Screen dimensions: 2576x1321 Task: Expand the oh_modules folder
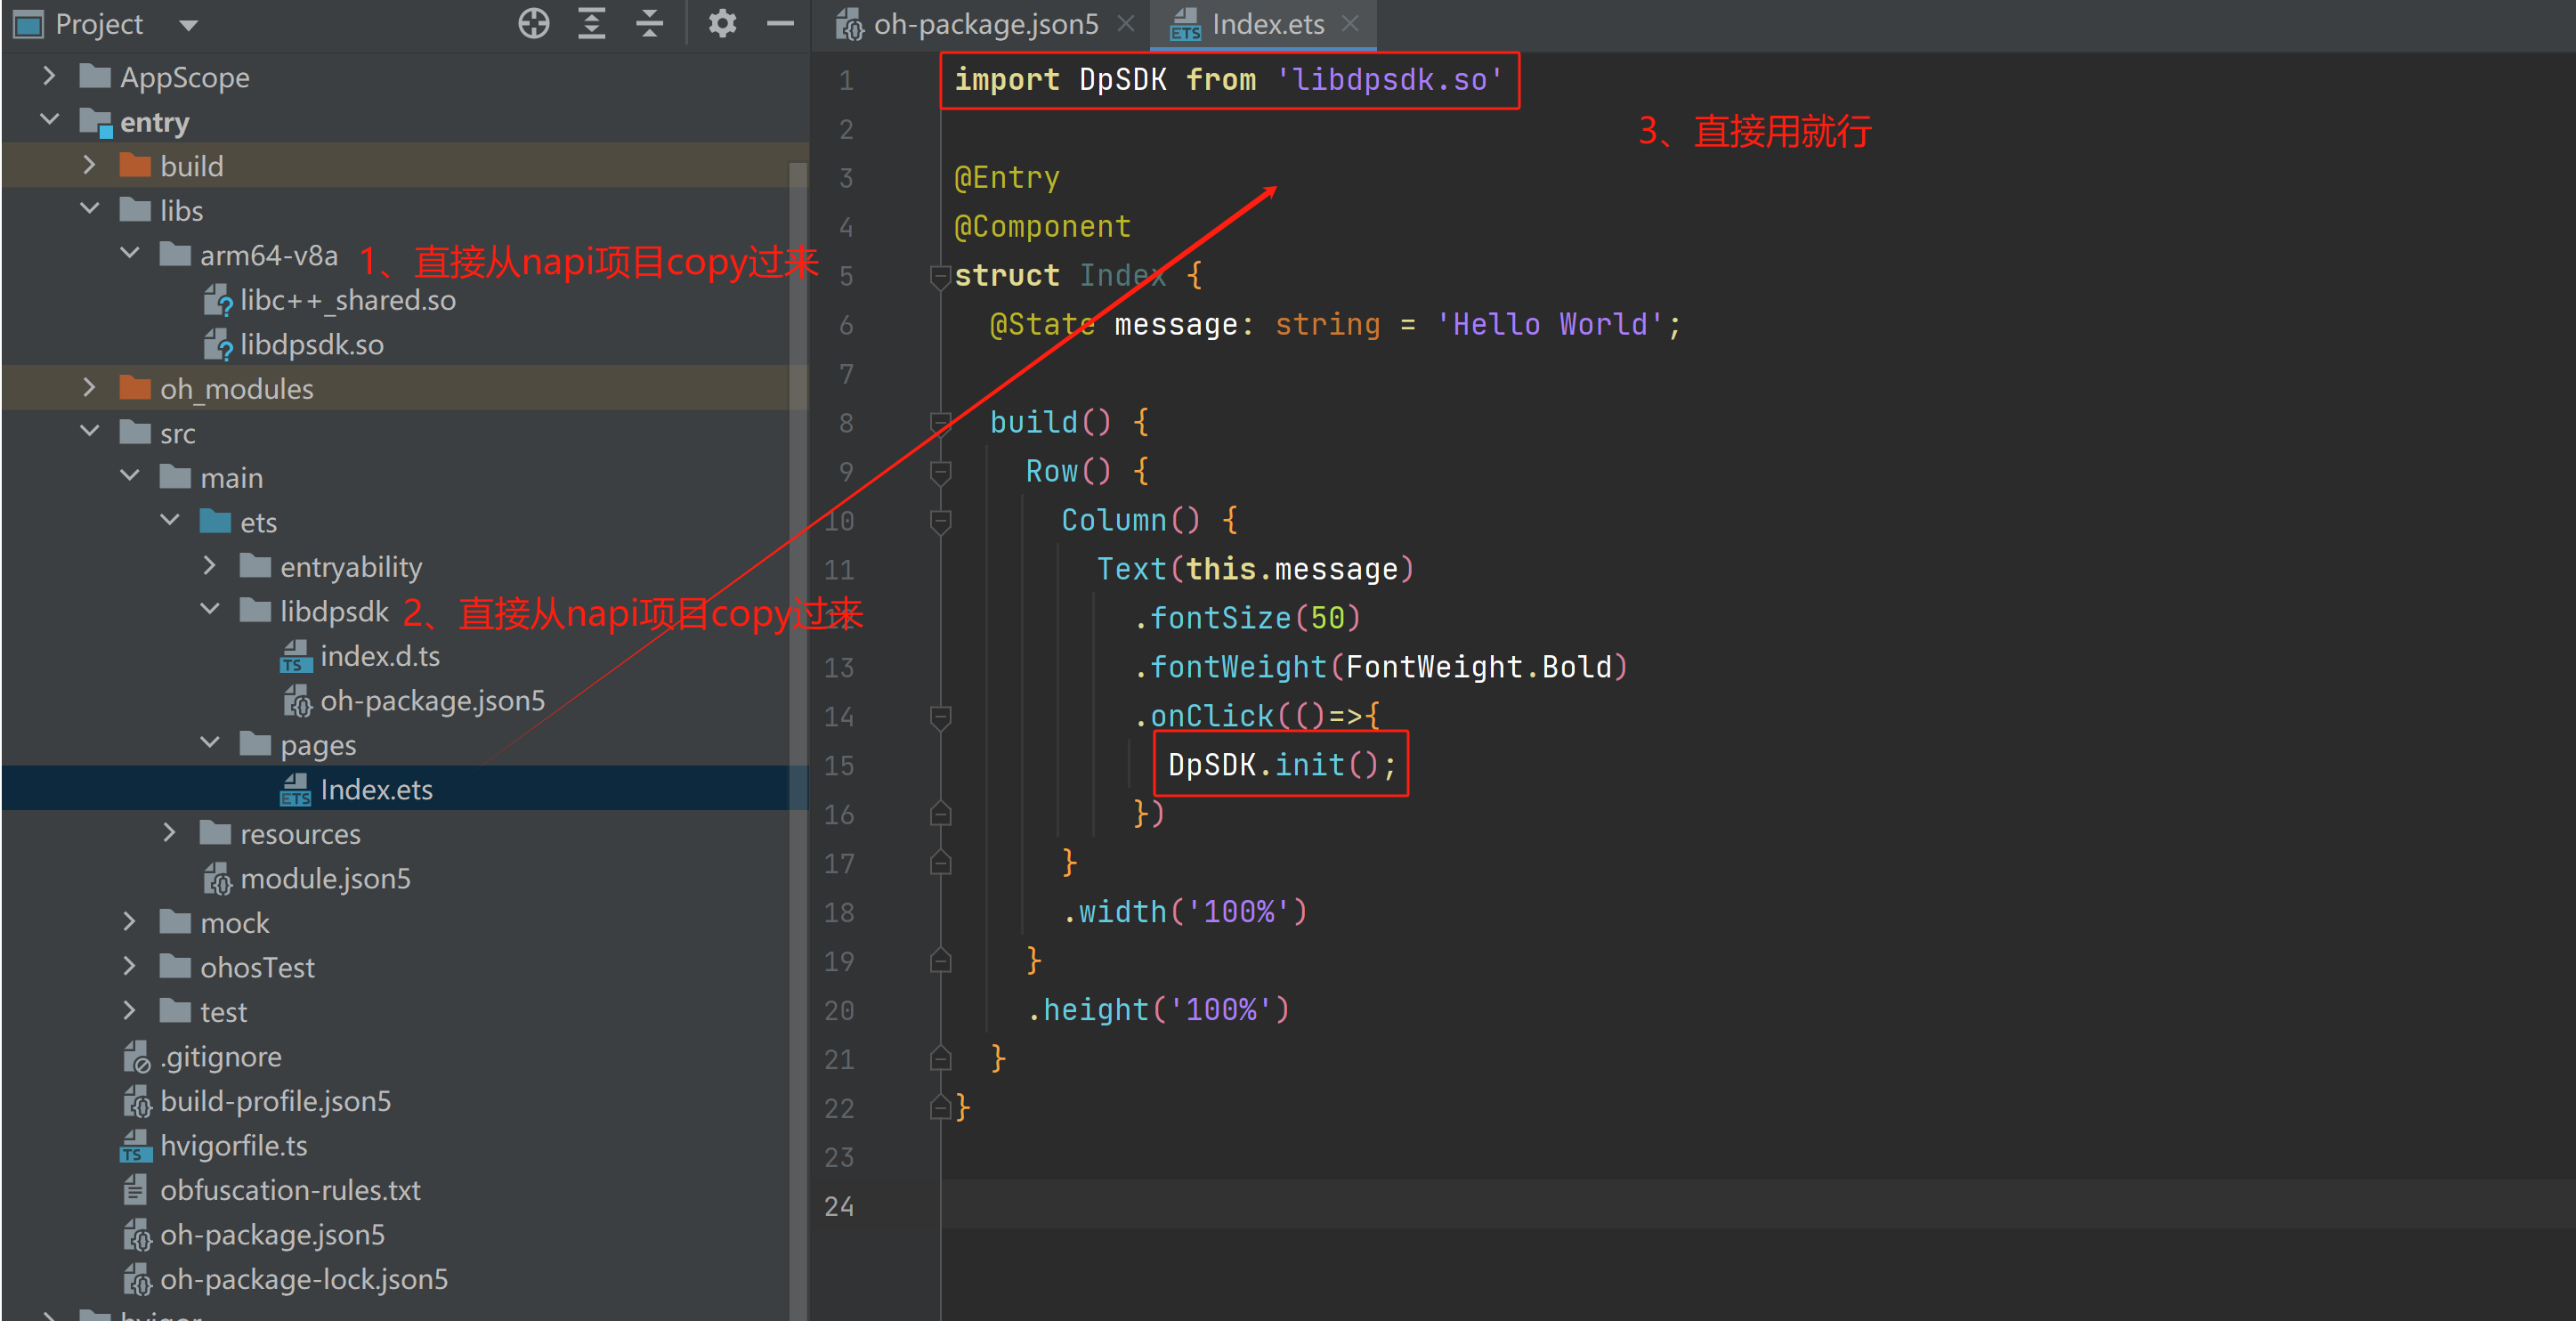click(89, 387)
